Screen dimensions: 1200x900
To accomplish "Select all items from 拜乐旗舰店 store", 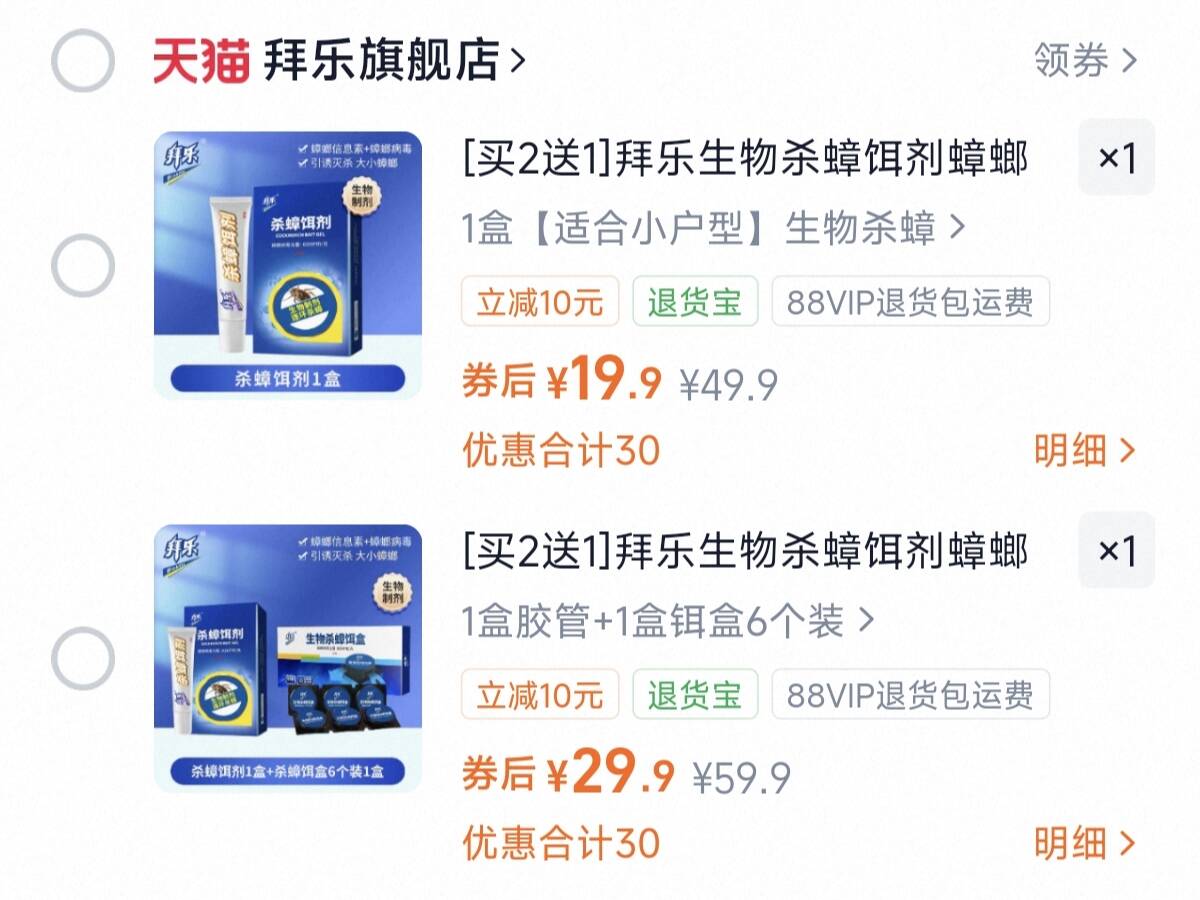I will (82, 61).
